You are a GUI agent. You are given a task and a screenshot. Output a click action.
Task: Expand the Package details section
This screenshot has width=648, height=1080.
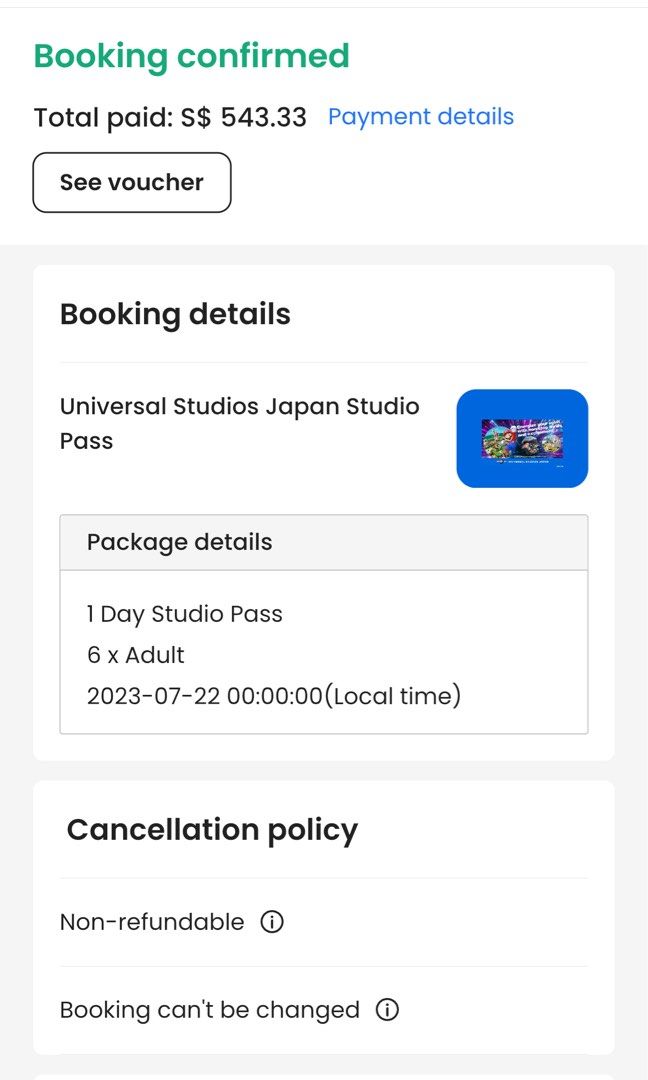(179, 542)
